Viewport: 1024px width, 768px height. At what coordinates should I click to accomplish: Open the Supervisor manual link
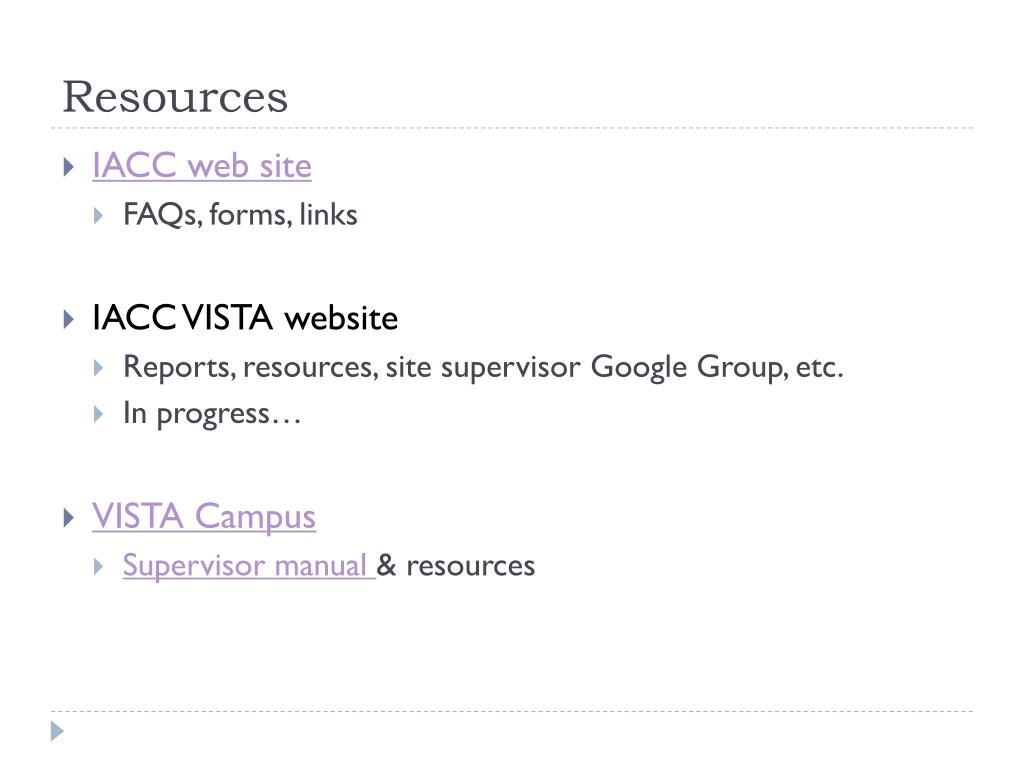[x=249, y=566]
